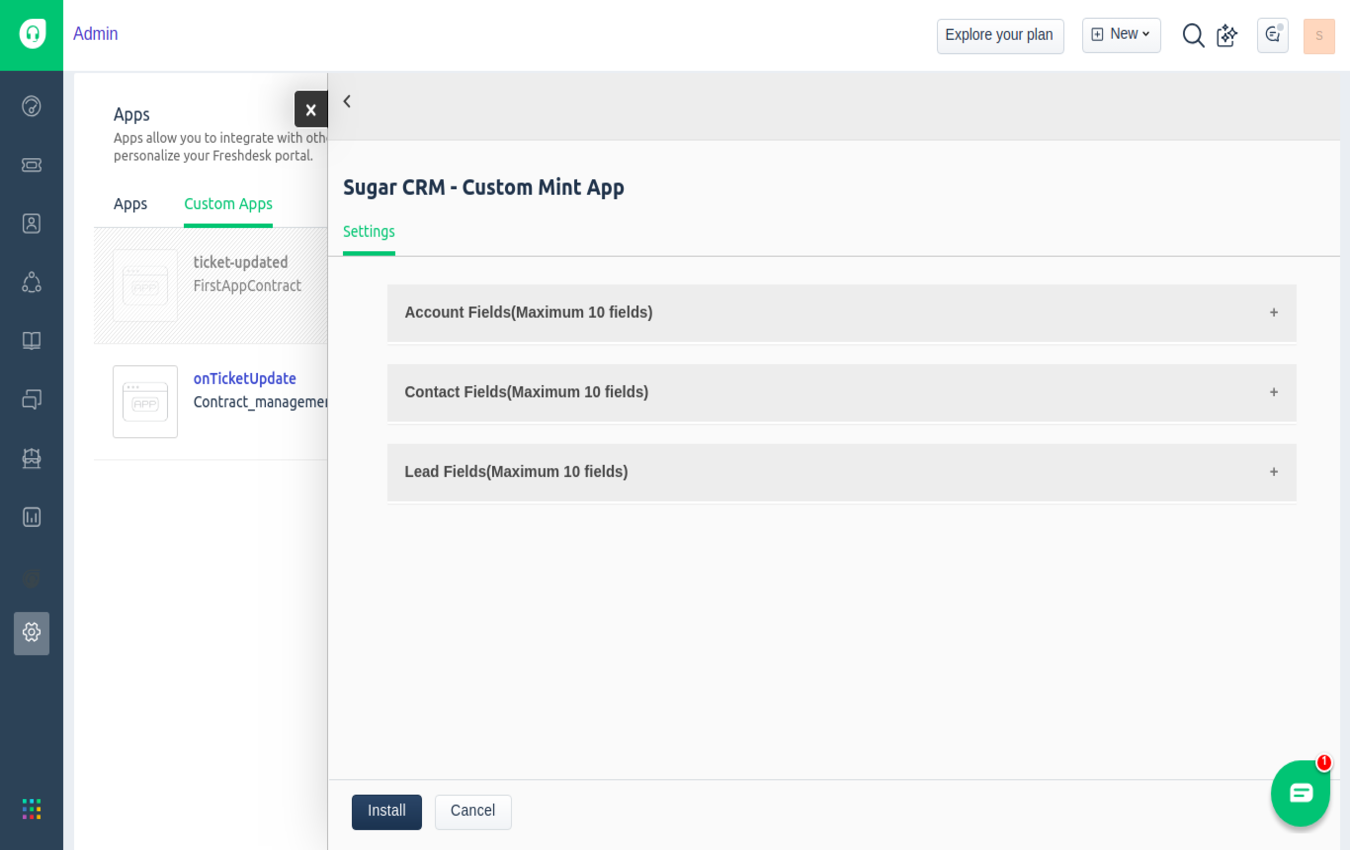Click the search magnifier icon

(1193, 35)
